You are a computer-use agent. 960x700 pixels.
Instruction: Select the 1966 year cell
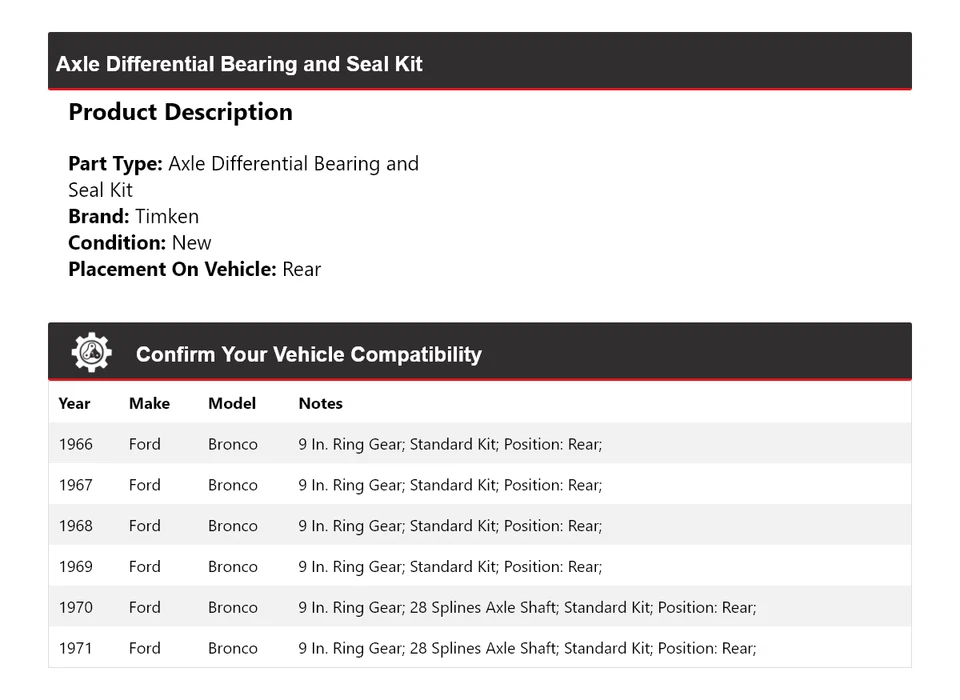point(75,444)
